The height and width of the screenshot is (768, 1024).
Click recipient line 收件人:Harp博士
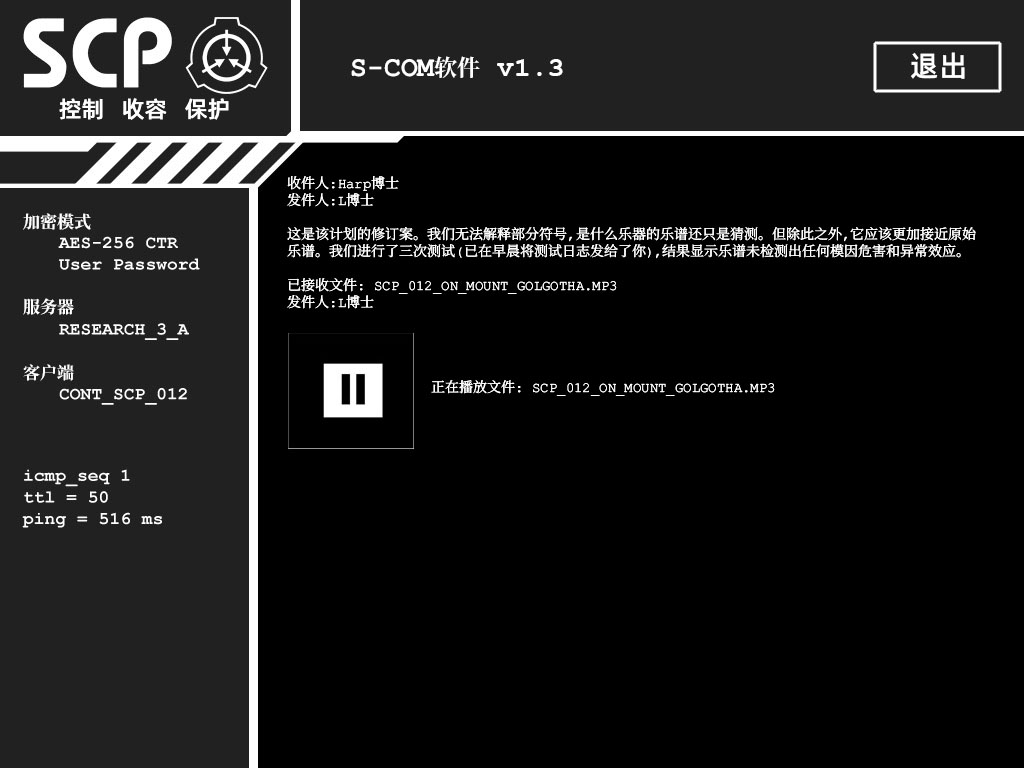[343, 183]
